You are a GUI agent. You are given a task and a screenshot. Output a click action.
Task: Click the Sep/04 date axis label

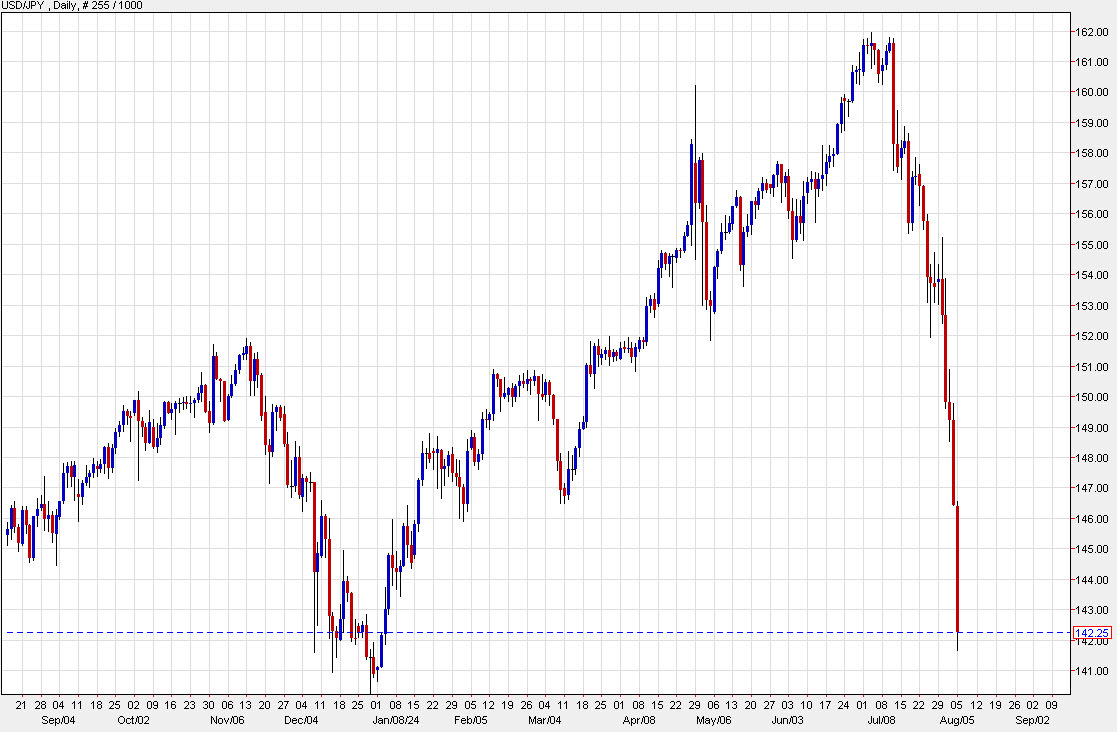click(x=60, y=718)
